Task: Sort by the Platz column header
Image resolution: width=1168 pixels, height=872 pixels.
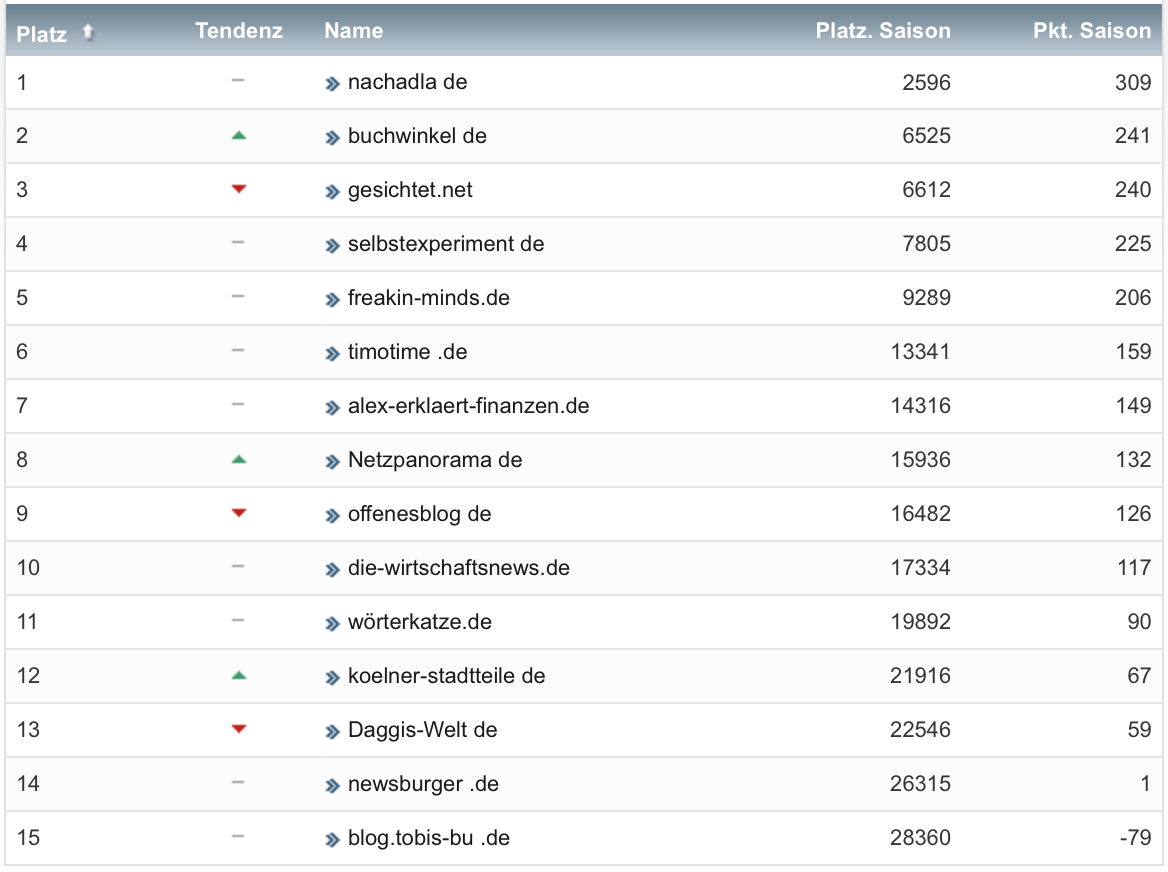Action: (41, 33)
